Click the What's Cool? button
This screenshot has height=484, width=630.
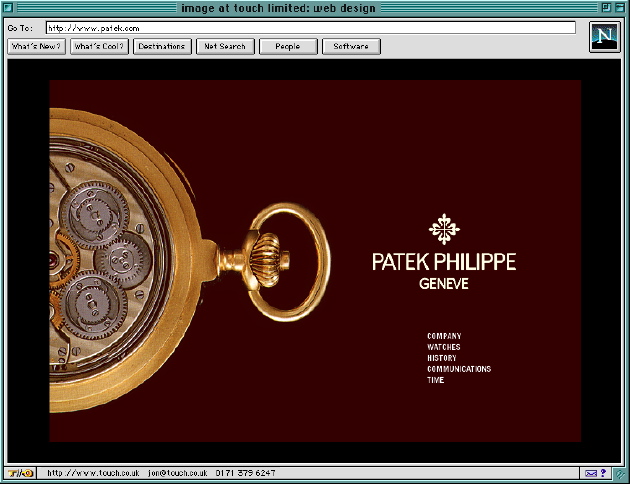pos(99,46)
